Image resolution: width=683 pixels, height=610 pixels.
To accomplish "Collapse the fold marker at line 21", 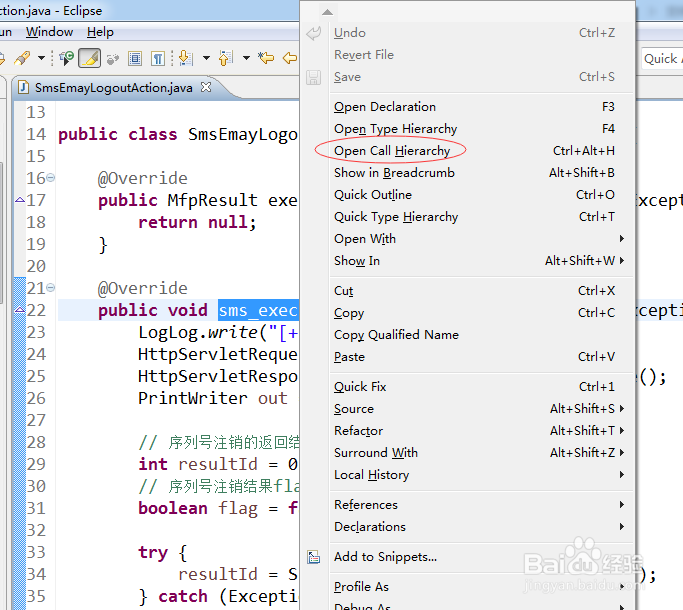I will 51,288.
